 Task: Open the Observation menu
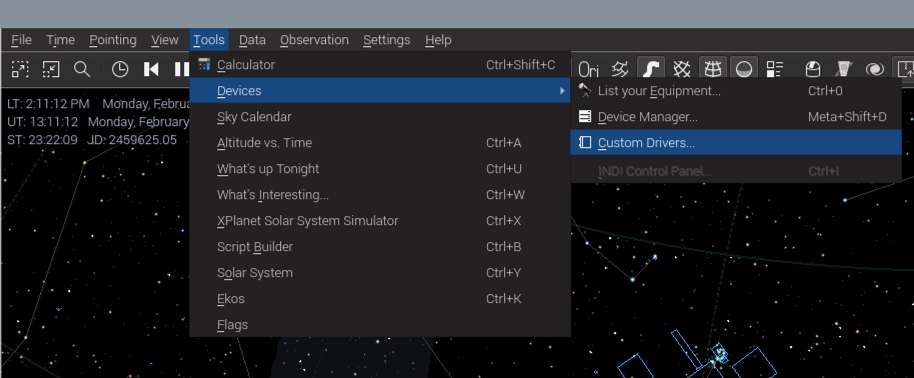pyautogui.click(x=314, y=40)
